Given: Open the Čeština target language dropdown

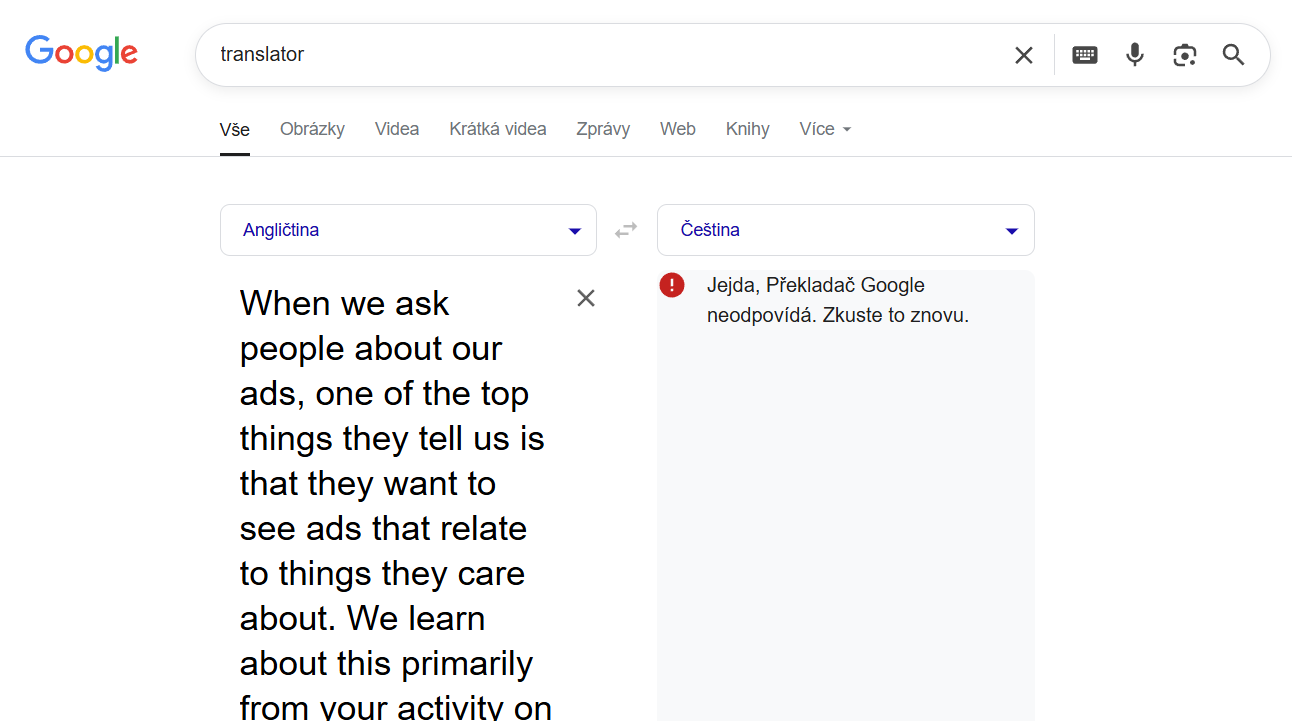Looking at the screenshot, I should tap(845, 230).
